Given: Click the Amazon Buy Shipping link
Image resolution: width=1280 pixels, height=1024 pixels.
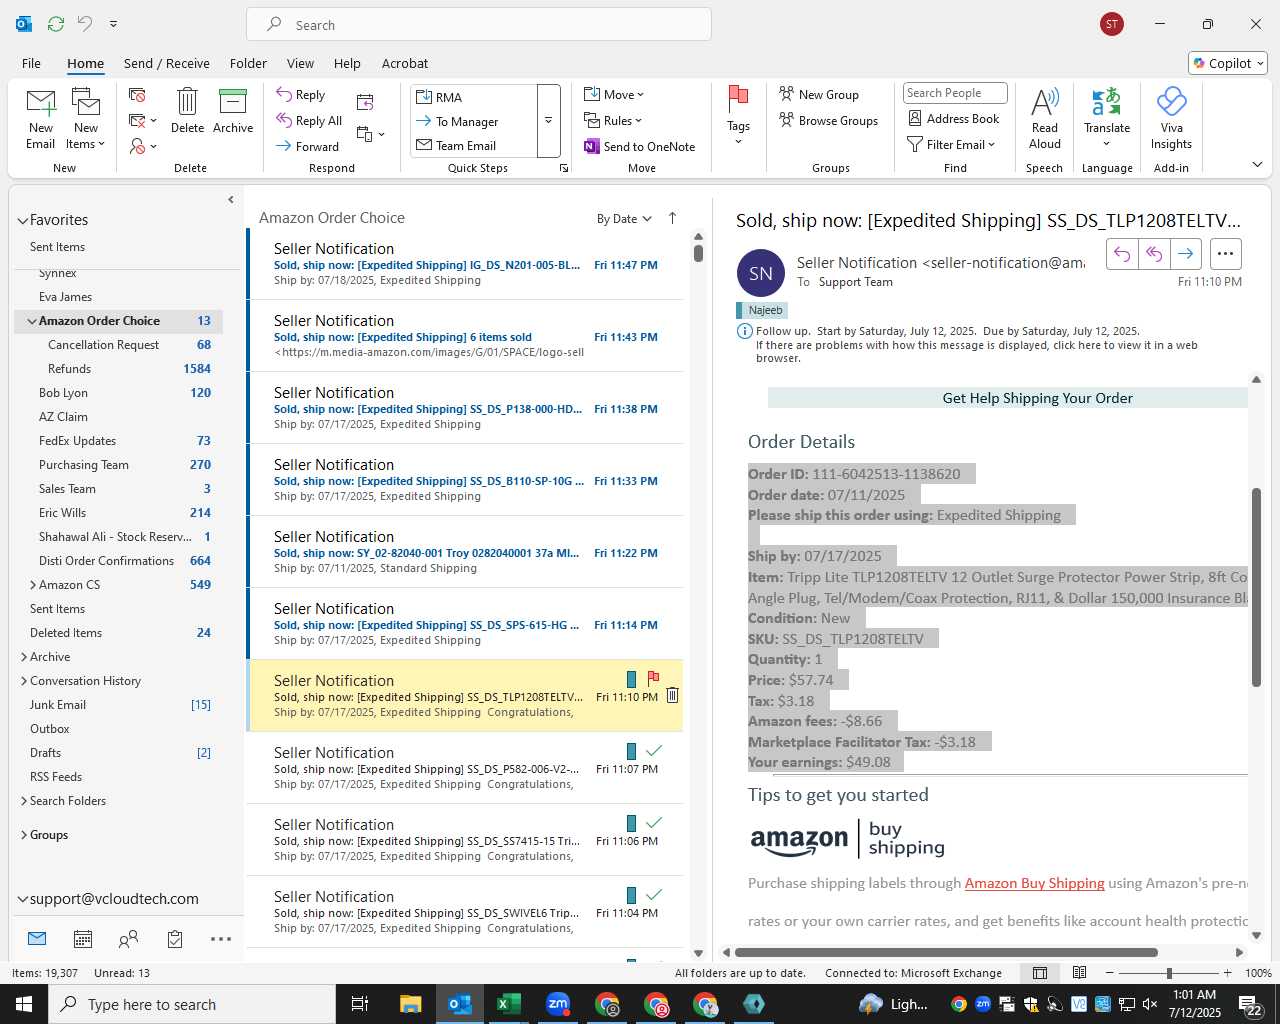Looking at the screenshot, I should tap(1034, 883).
